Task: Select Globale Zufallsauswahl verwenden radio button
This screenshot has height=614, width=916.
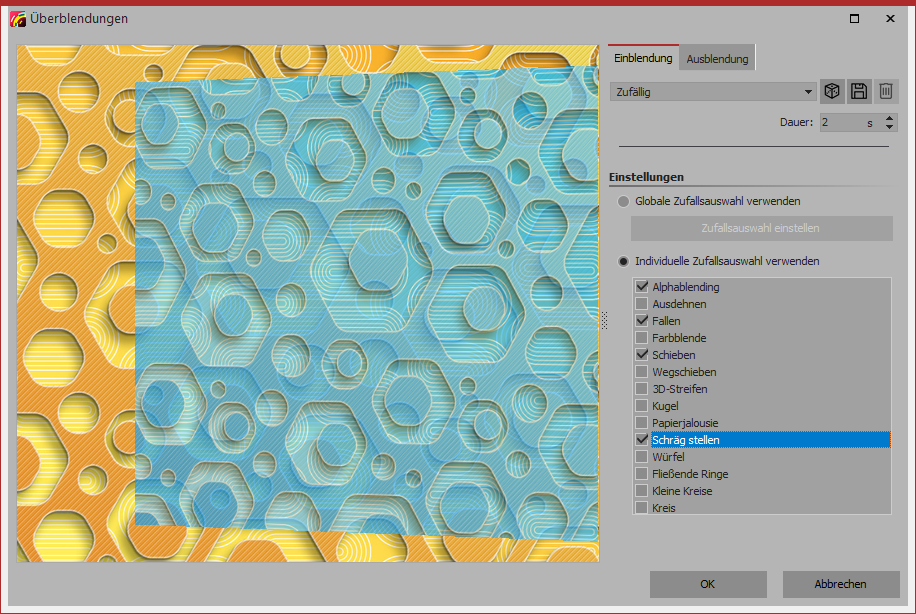Action: pos(624,201)
